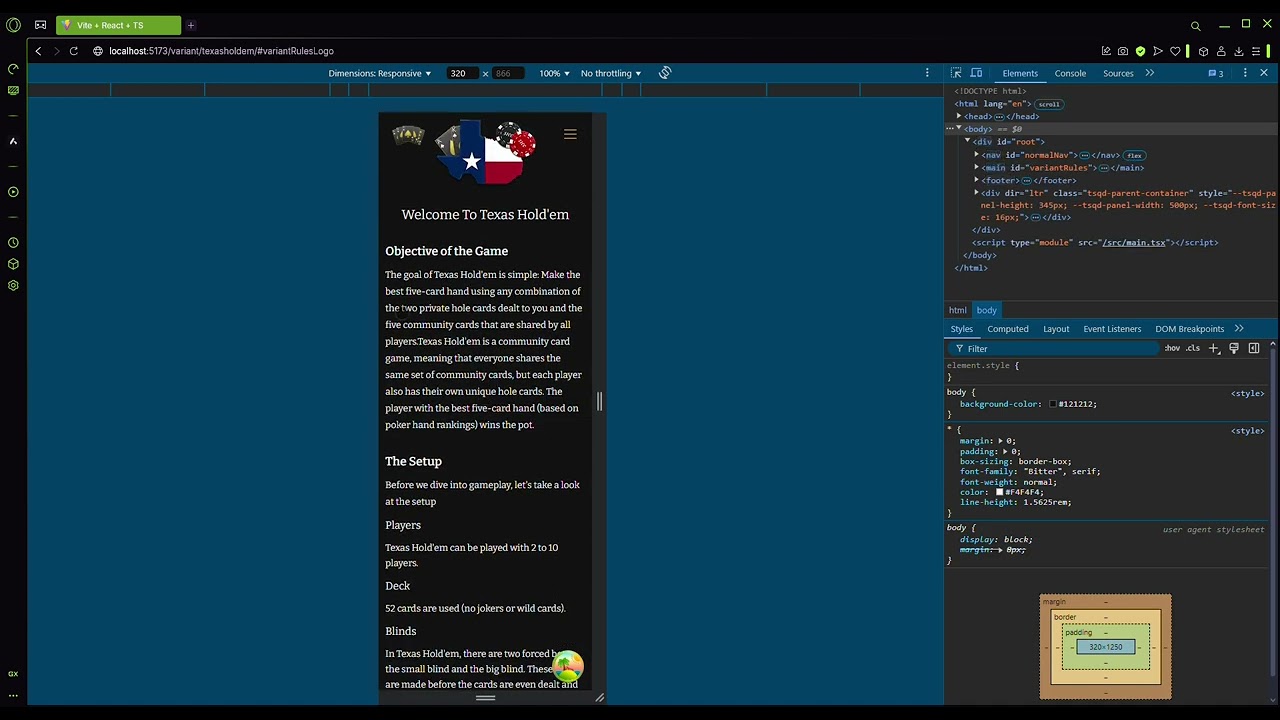Open the 100% zoom dropdown

point(555,73)
